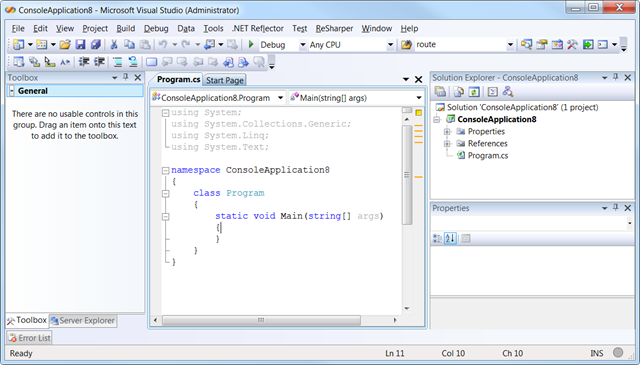Viewport: 640px width, 365px height.
Task: Open the Properties Window toolbar icon
Action: (542, 45)
